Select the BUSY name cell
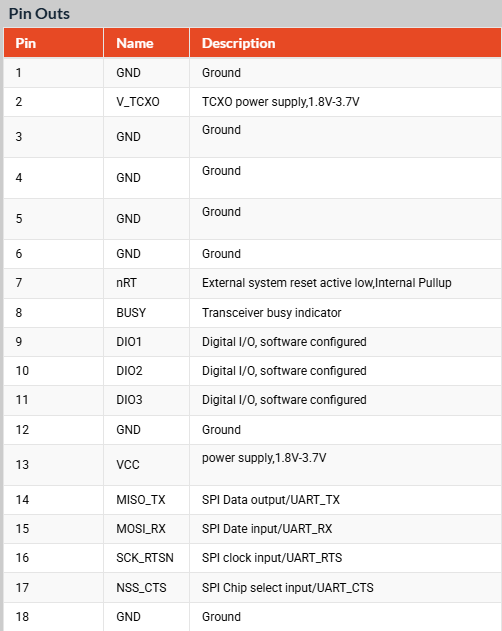Image resolution: width=502 pixels, height=631 pixels. (x=147, y=313)
